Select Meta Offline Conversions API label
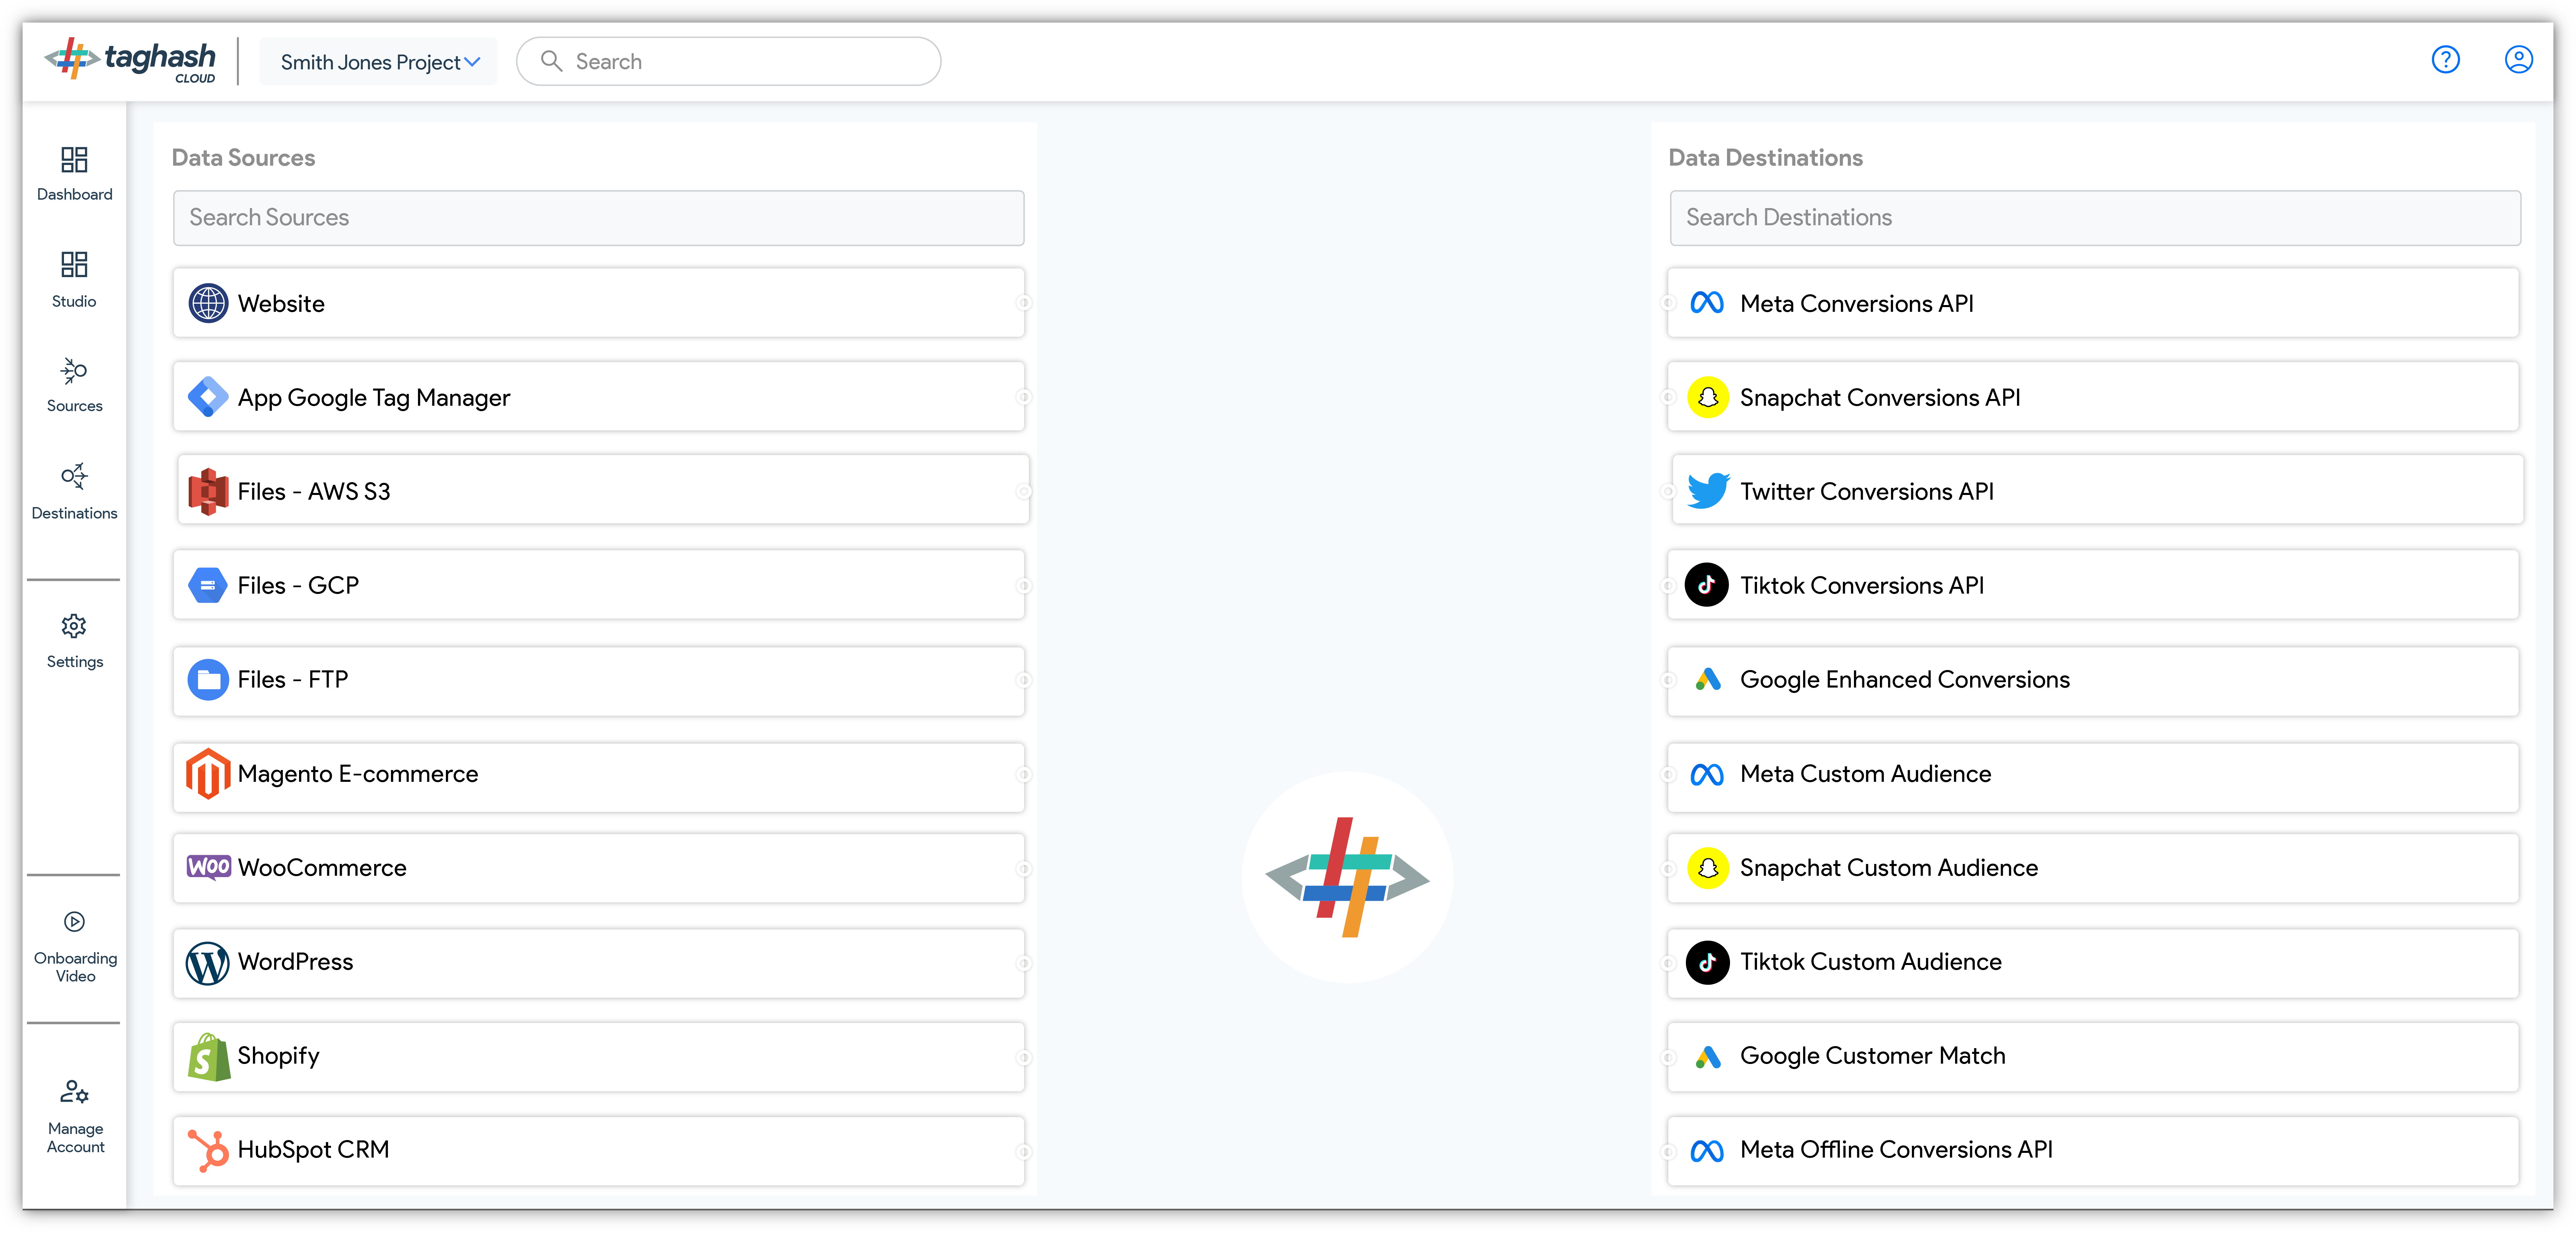This screenshot has width=2576, height=1233. click(1896, 1149)
